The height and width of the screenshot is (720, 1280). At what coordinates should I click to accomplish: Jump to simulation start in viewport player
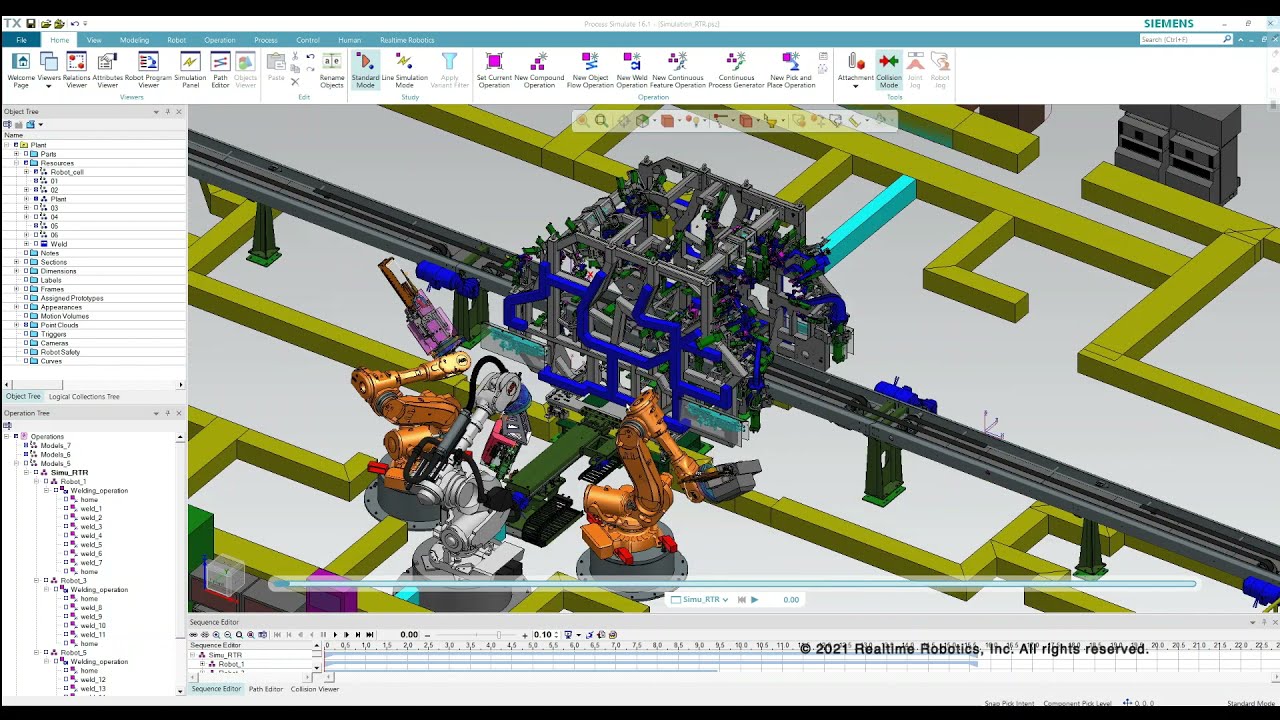(x=741, y=600)
